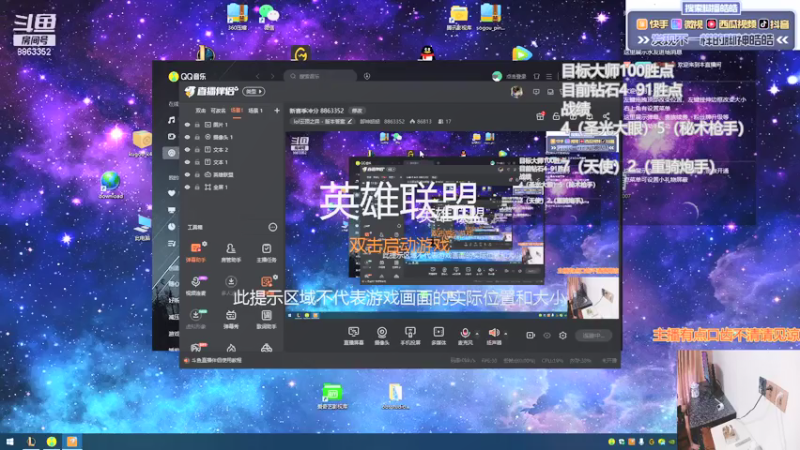Open the clock recent-plays item in the QQ音乐 sidebar
The image size is (800, 450).
pyautogui.click(x=171, y=227)
